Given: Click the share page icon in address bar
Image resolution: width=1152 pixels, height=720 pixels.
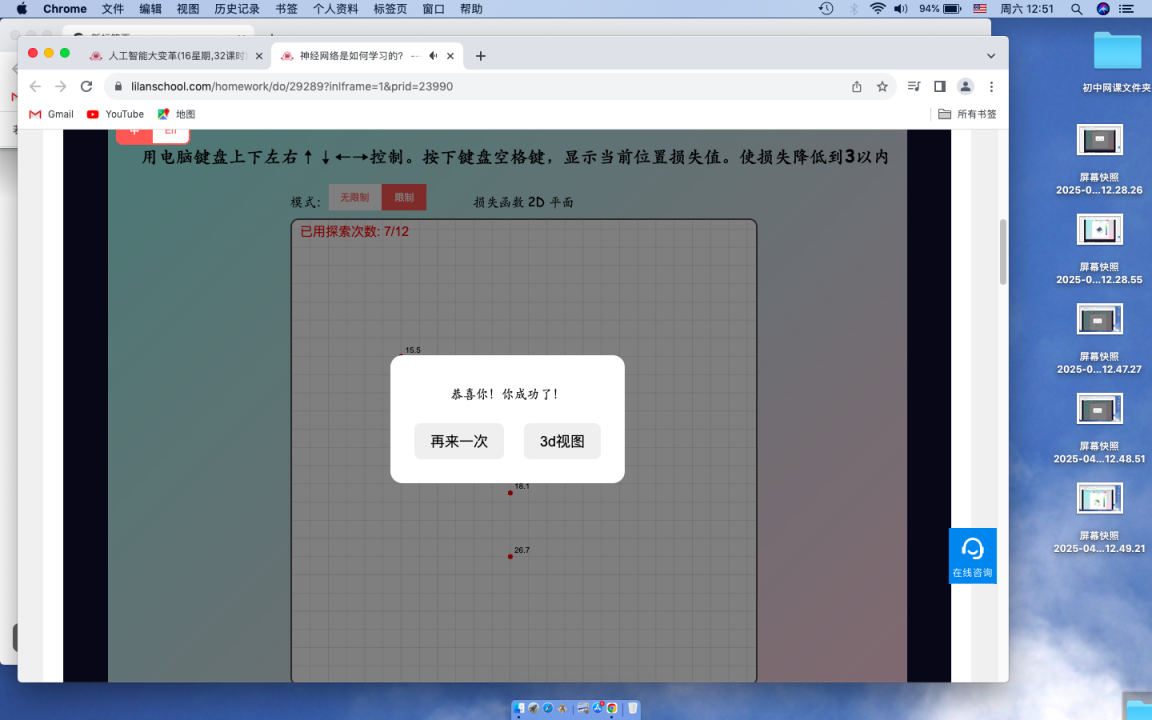Looking at the screenshot, I should (x=857, y=87).
